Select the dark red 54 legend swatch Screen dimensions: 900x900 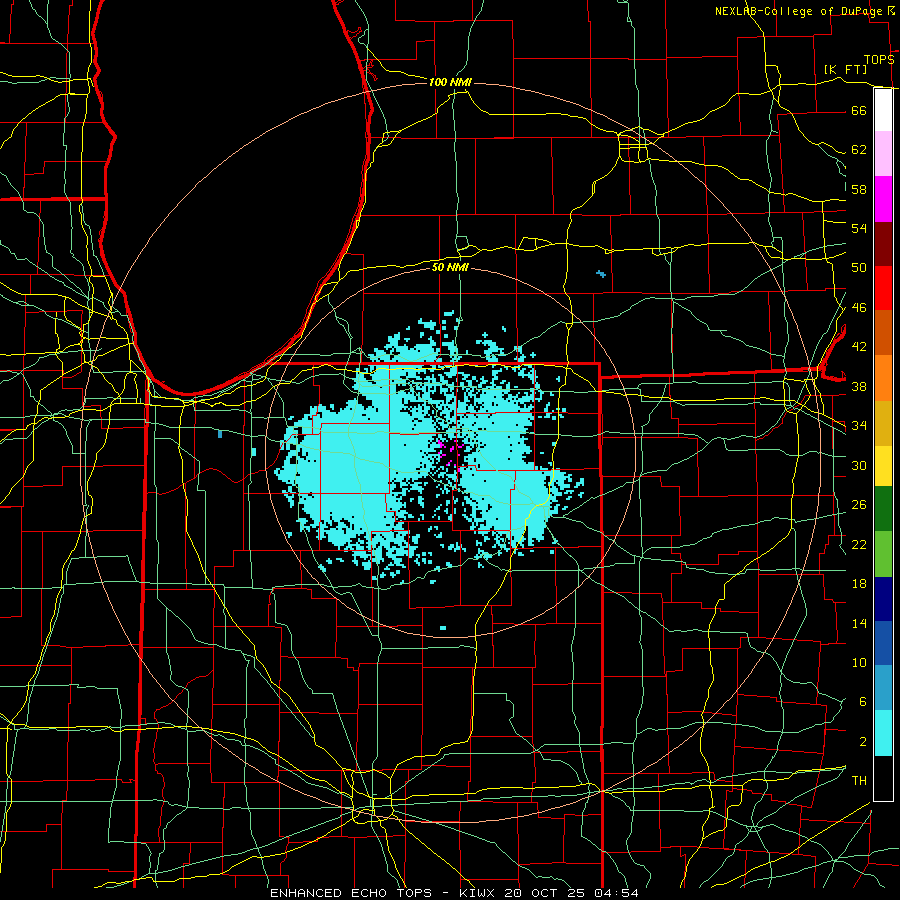[x=883, y=244]
